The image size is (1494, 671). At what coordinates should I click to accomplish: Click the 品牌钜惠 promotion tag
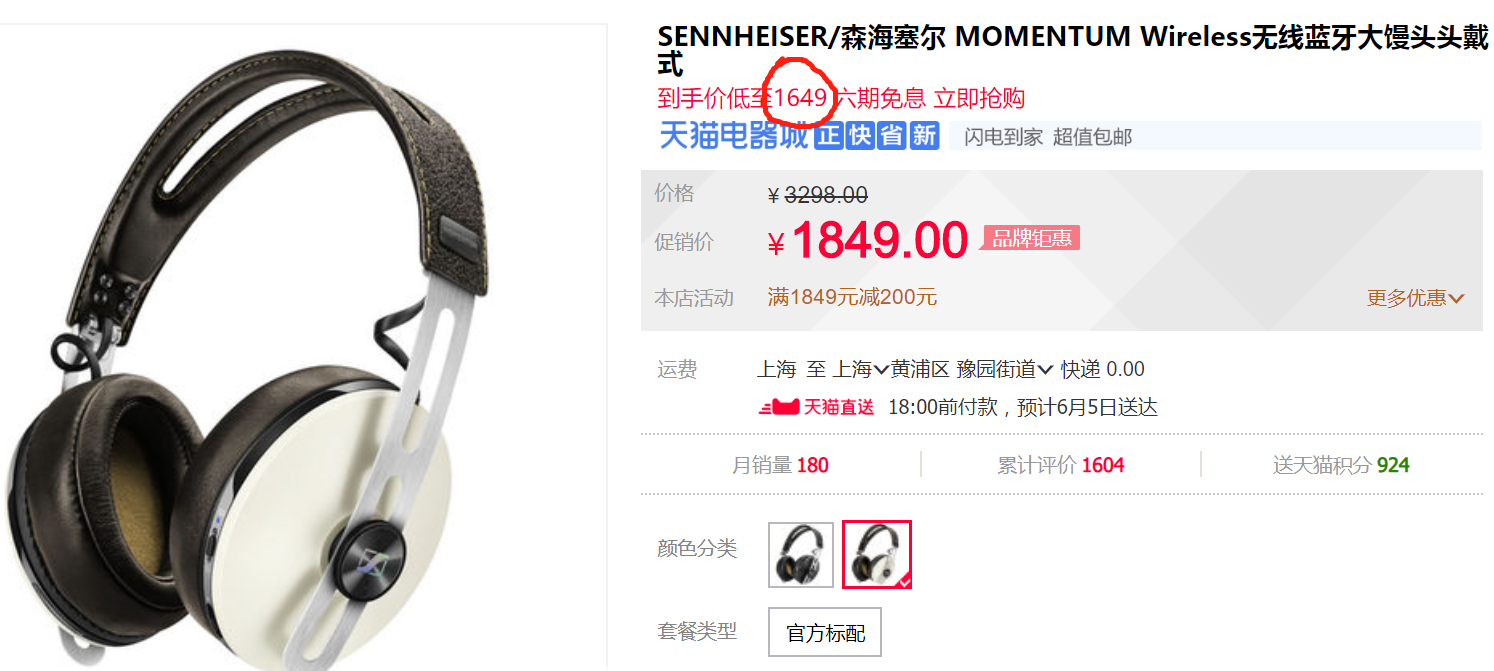[x=1031, y=238]
